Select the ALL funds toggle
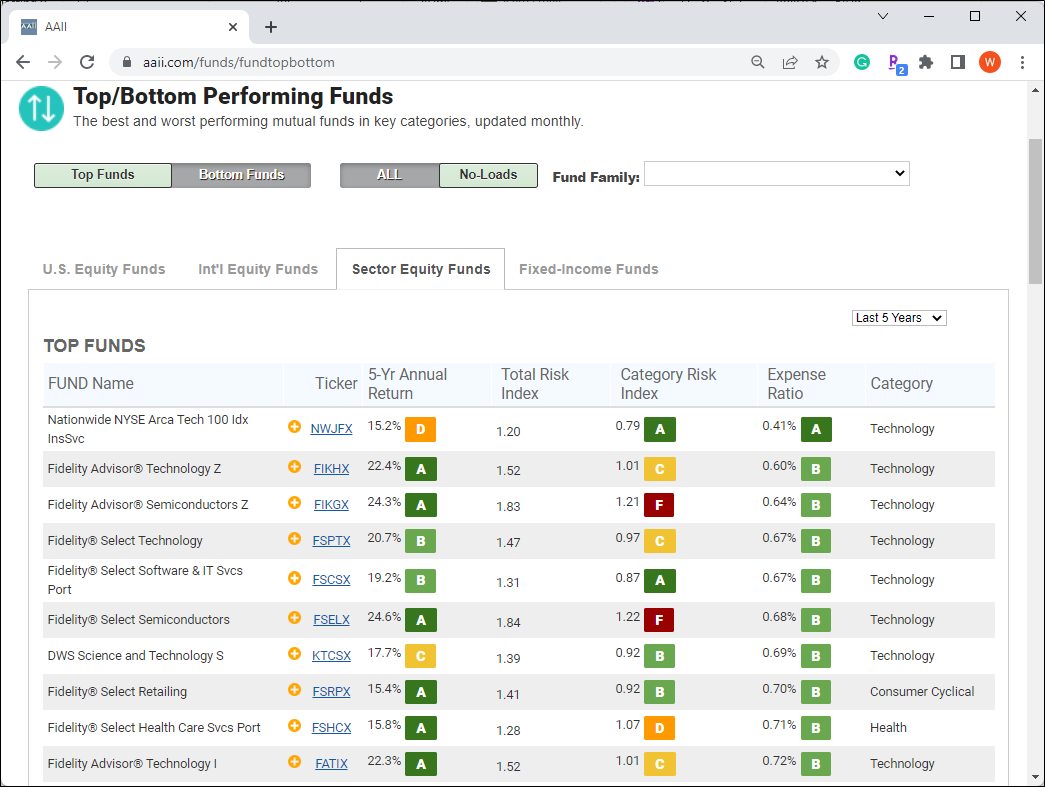The width and height of the screenshot is (1045, 787). coord(390,175)
